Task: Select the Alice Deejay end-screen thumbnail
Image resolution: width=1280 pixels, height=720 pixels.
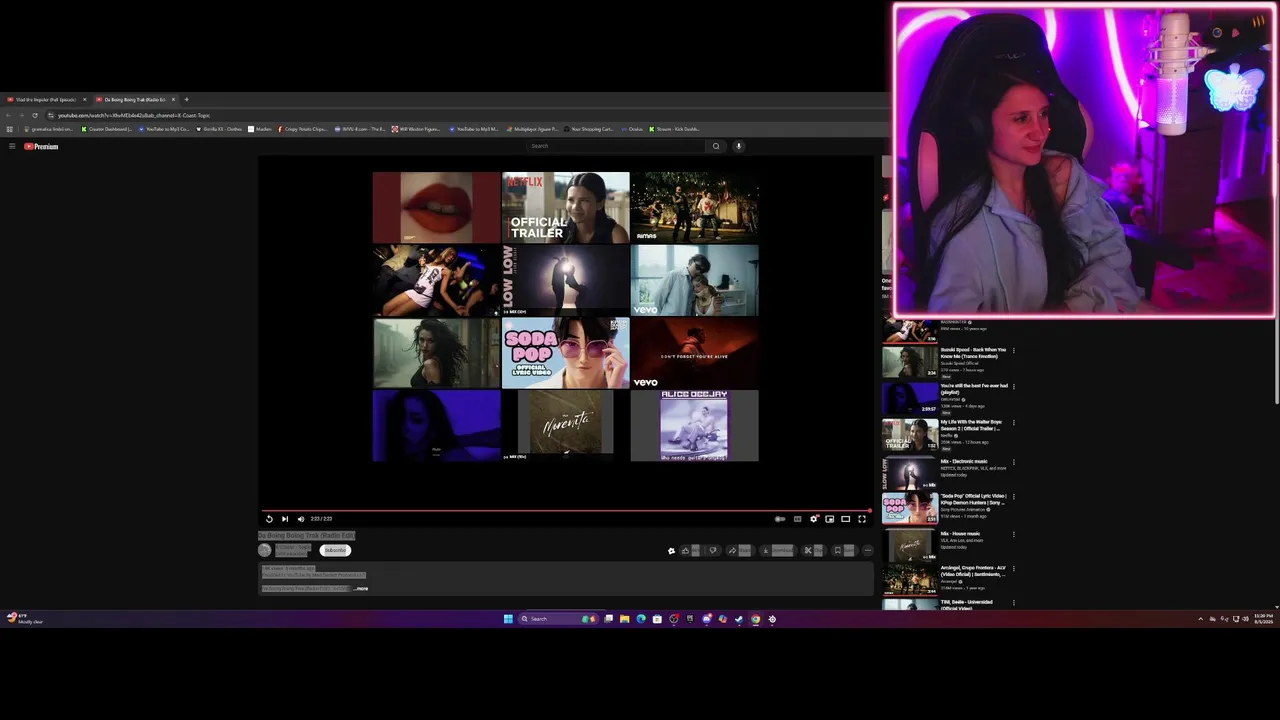Action: pyautogui.click(x=694, y=426)
